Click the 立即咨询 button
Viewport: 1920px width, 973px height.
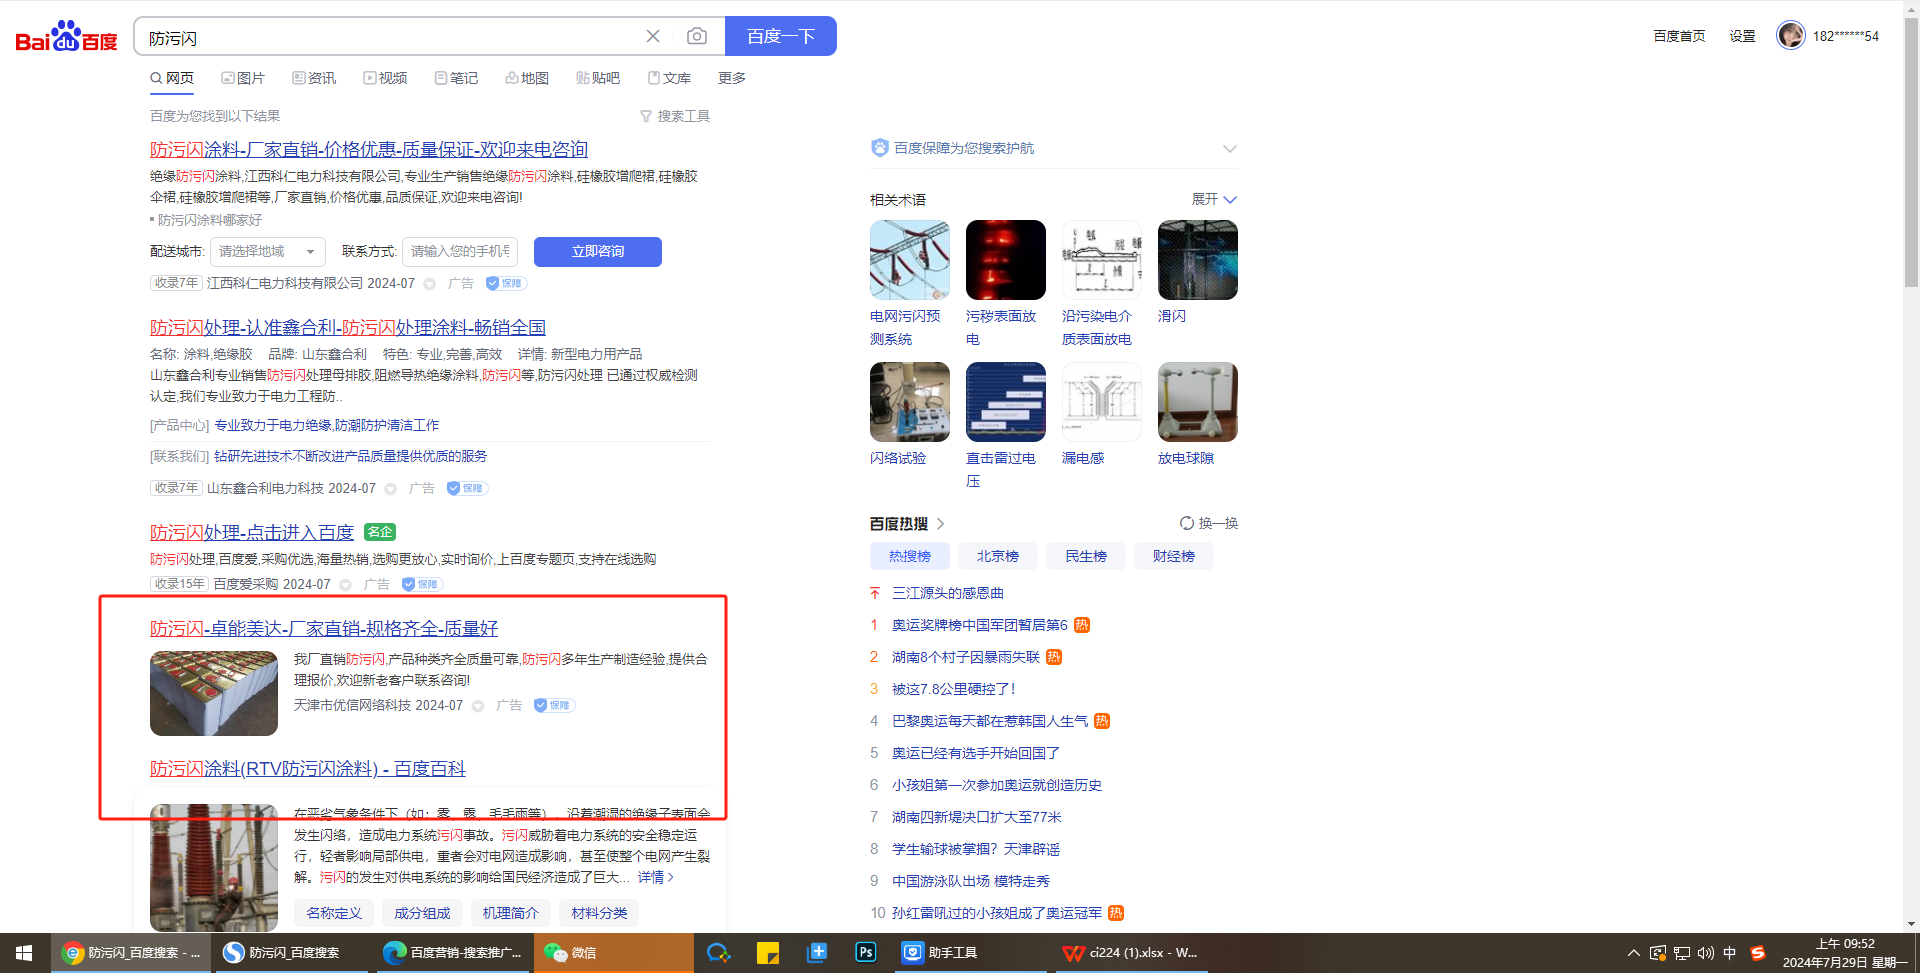point(598,252)
